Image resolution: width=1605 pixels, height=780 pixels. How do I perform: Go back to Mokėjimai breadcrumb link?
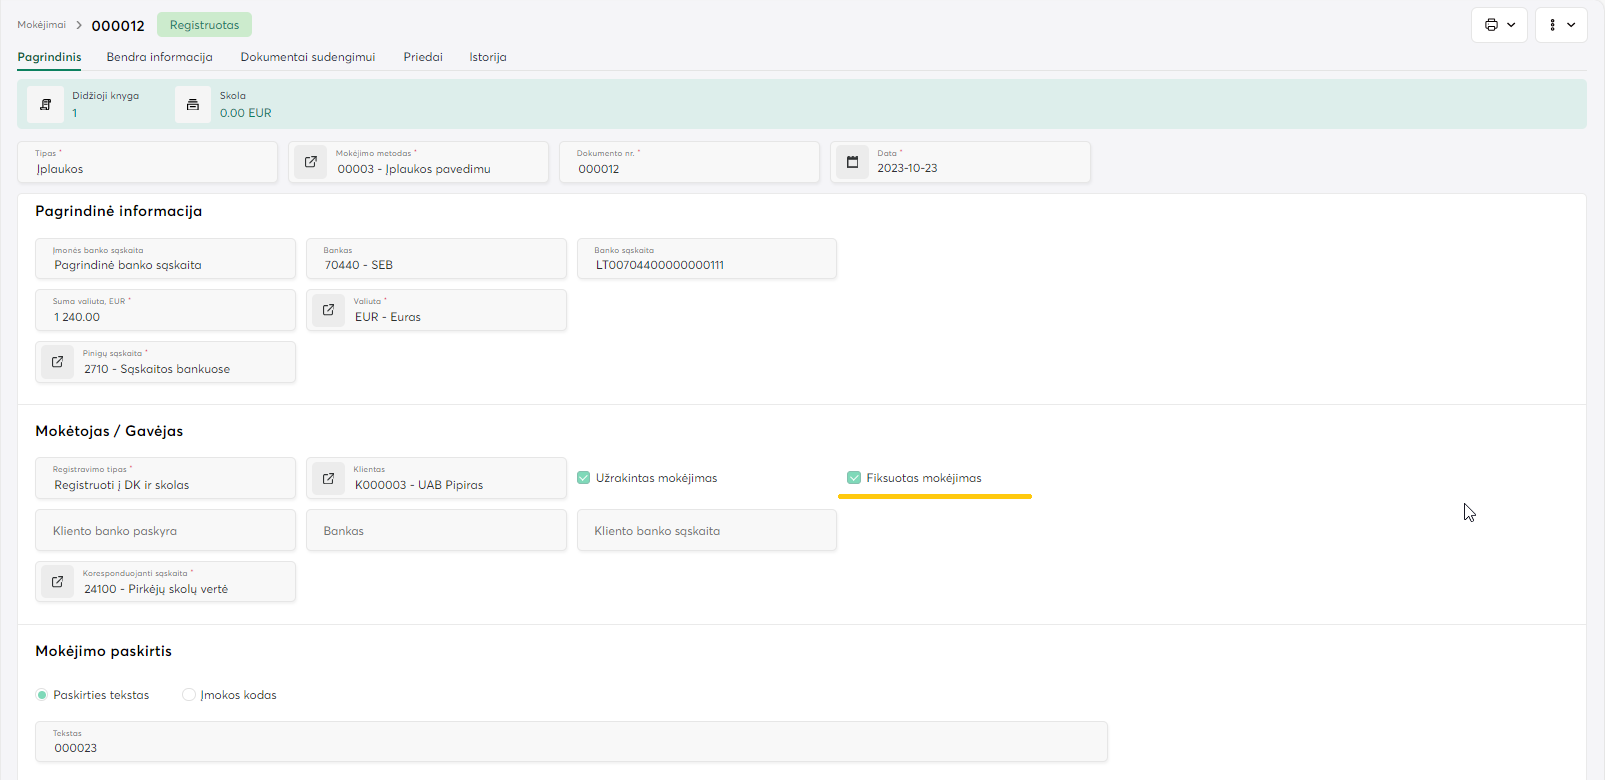pyautogui.click(x=41, y=25)
